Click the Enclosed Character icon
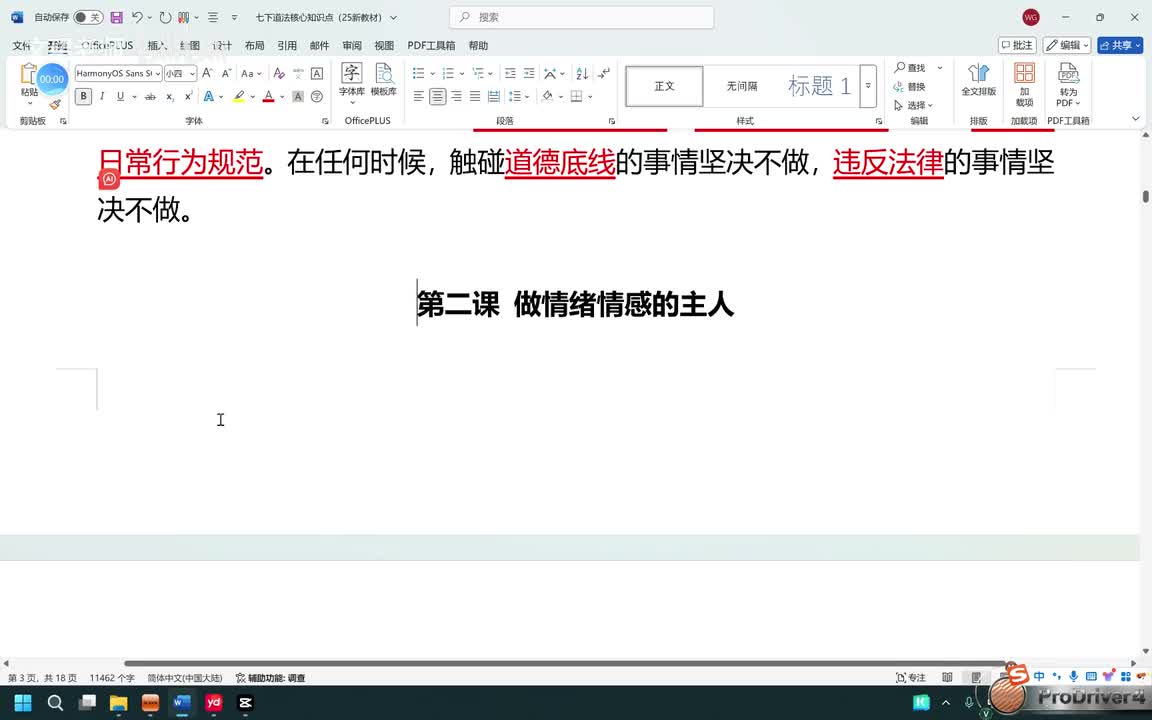The width and height of the screenshot is (1152, 720). [317, 96]
